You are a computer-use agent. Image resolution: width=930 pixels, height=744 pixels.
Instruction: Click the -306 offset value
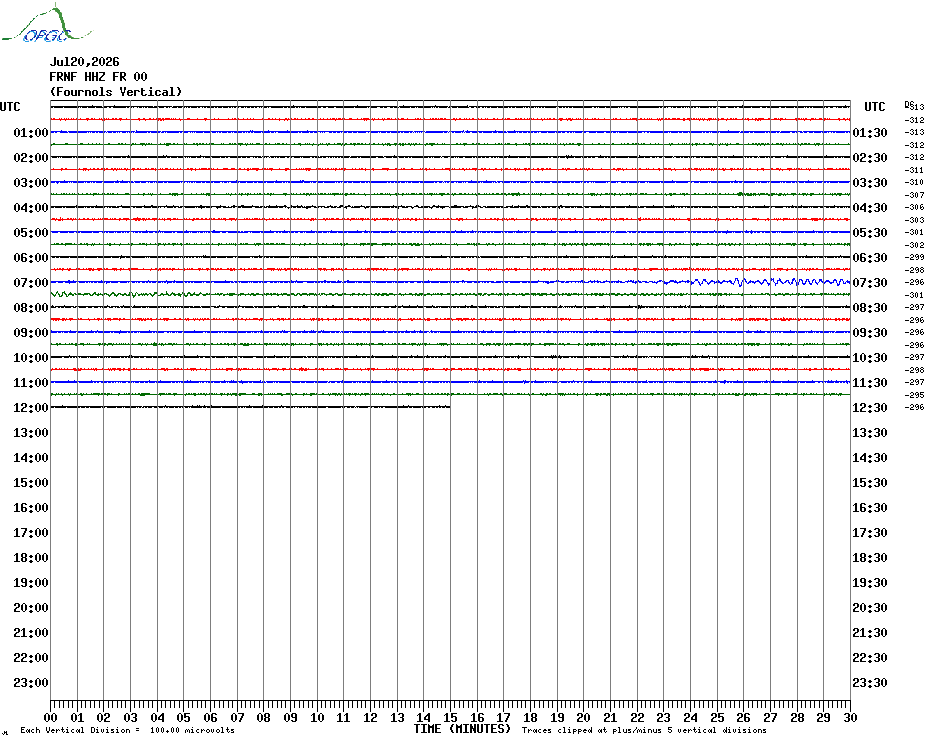915,208
